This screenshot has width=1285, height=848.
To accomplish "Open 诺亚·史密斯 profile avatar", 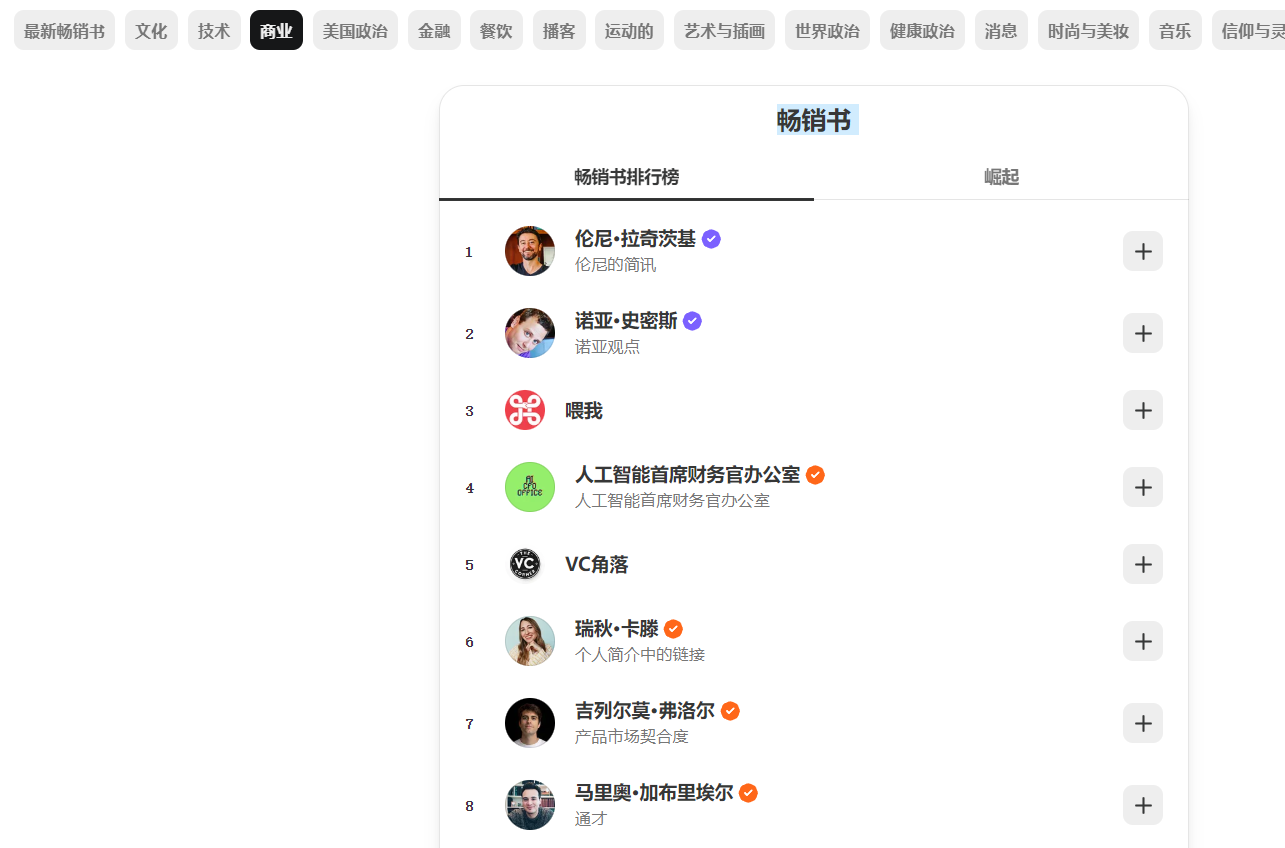I will tap(530, 333).
